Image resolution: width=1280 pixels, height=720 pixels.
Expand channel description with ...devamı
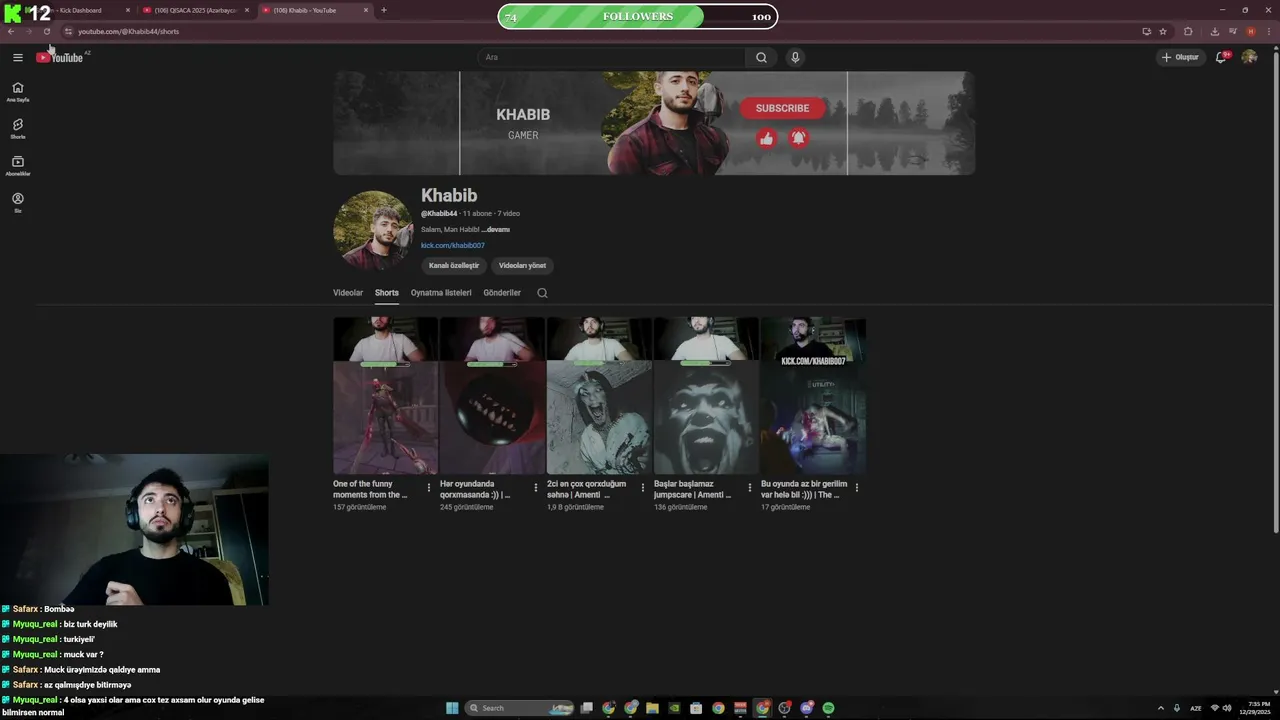[496, 229]
